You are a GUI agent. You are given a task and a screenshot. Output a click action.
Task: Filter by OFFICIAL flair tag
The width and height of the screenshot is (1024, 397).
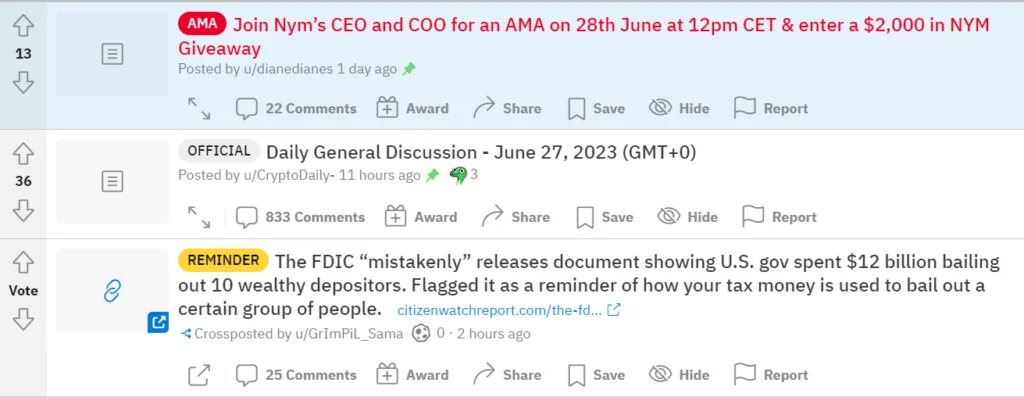pyautogui.click(x=219, y=151)
